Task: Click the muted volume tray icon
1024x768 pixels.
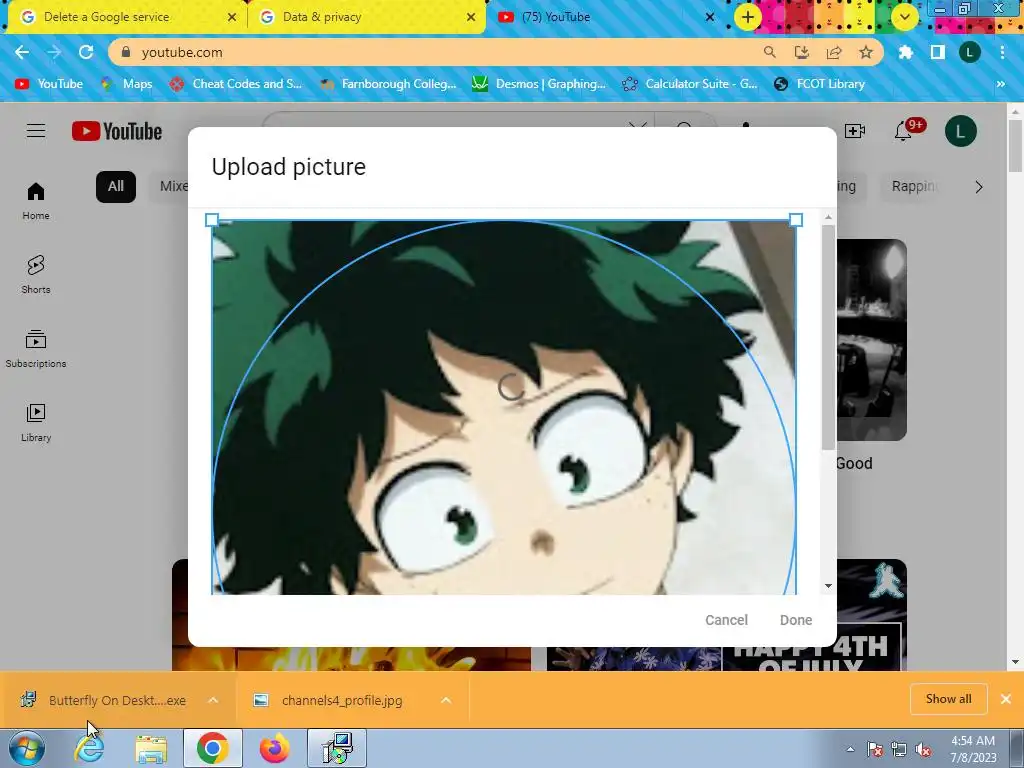Action: click(x=923, y=749)
